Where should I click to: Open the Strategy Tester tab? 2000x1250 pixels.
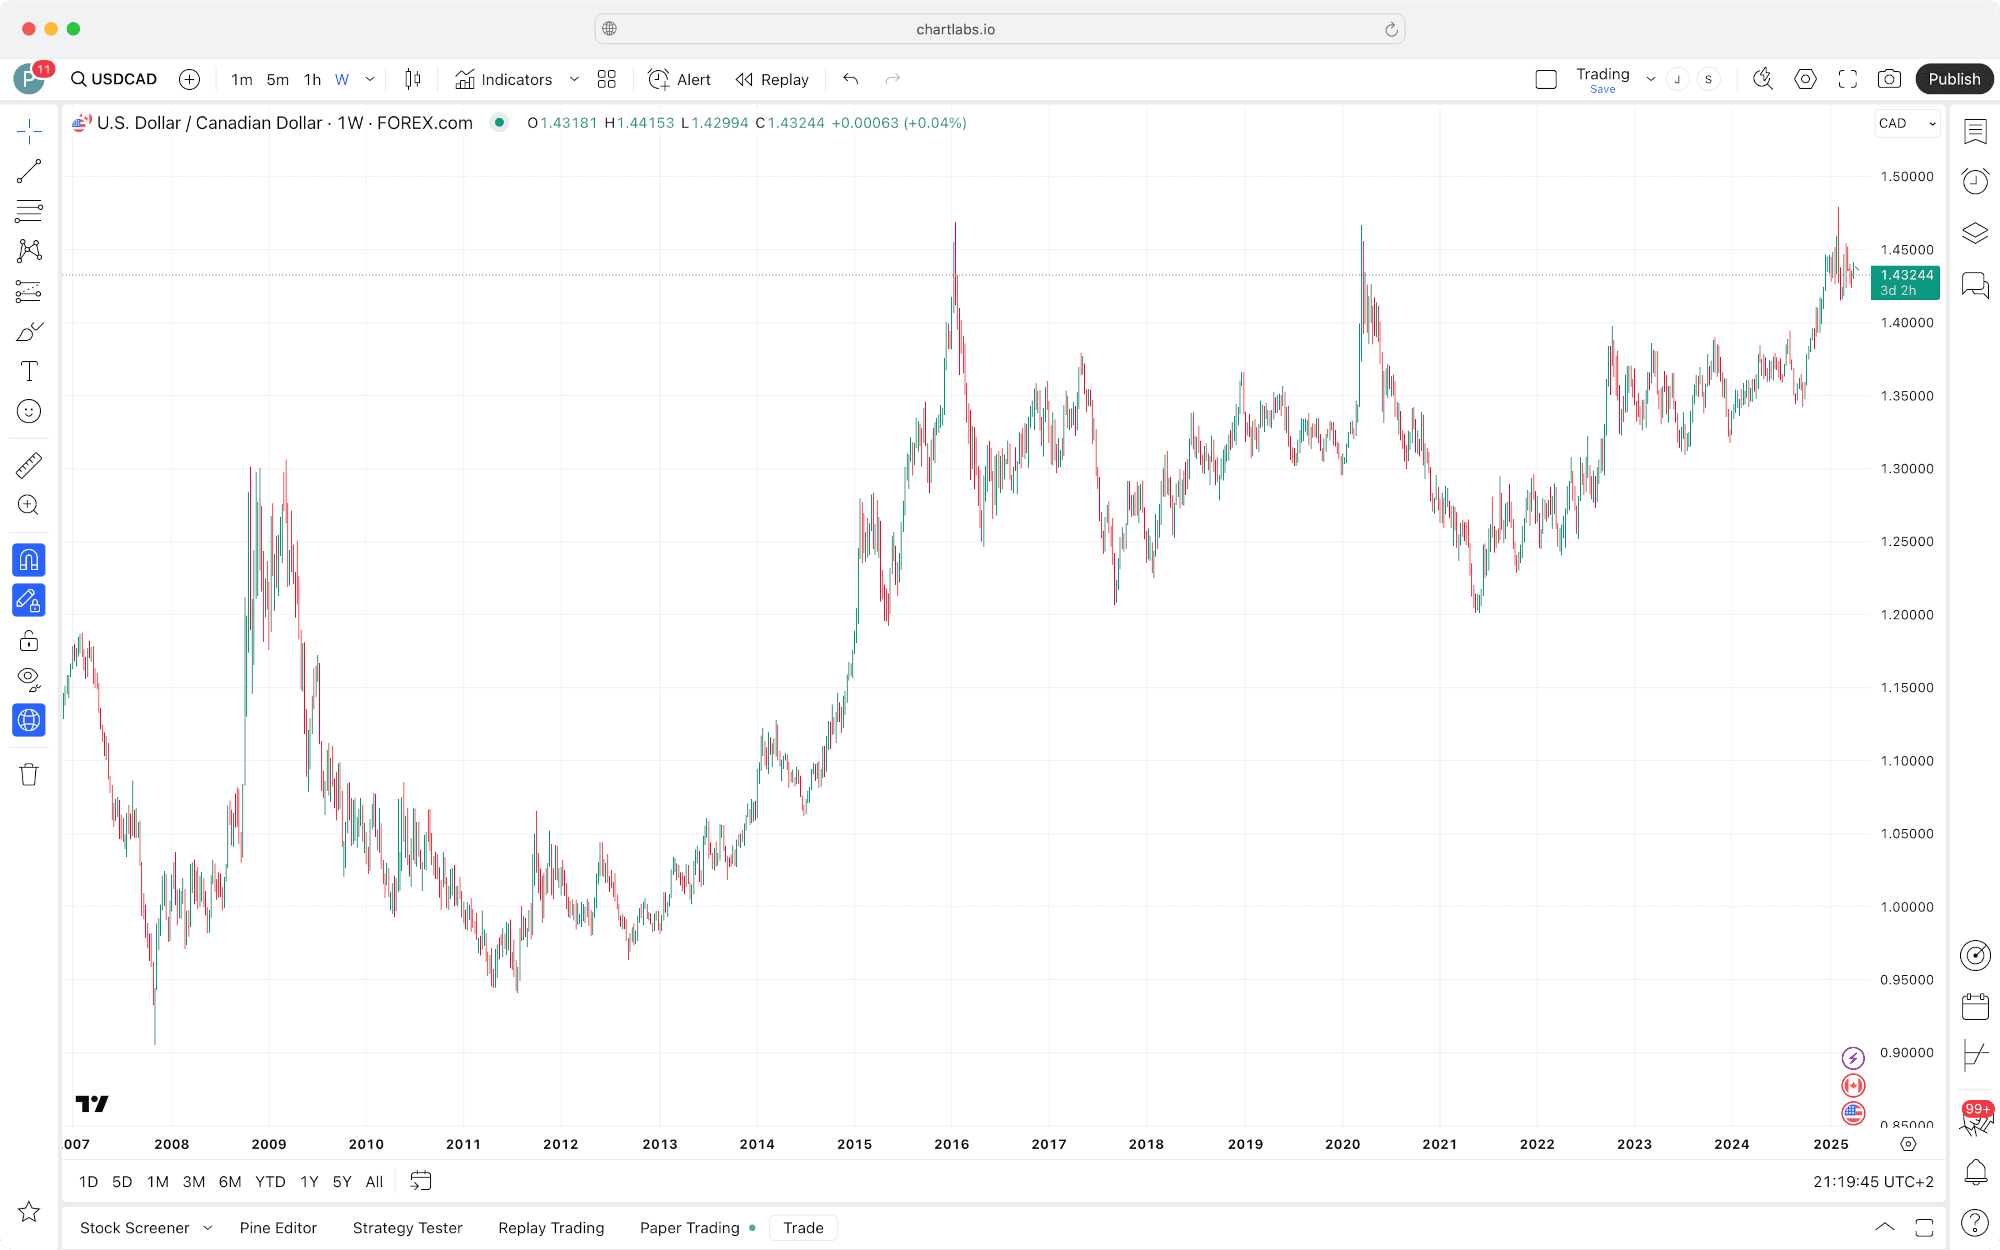pyautogui.click(x=407, y=1228)
